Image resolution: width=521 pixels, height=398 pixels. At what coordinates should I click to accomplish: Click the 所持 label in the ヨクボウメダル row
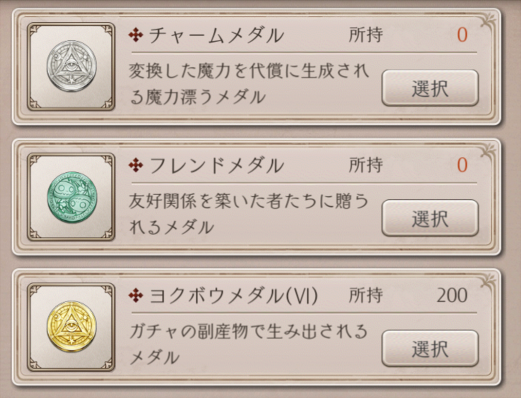click(x=366, y=295)
